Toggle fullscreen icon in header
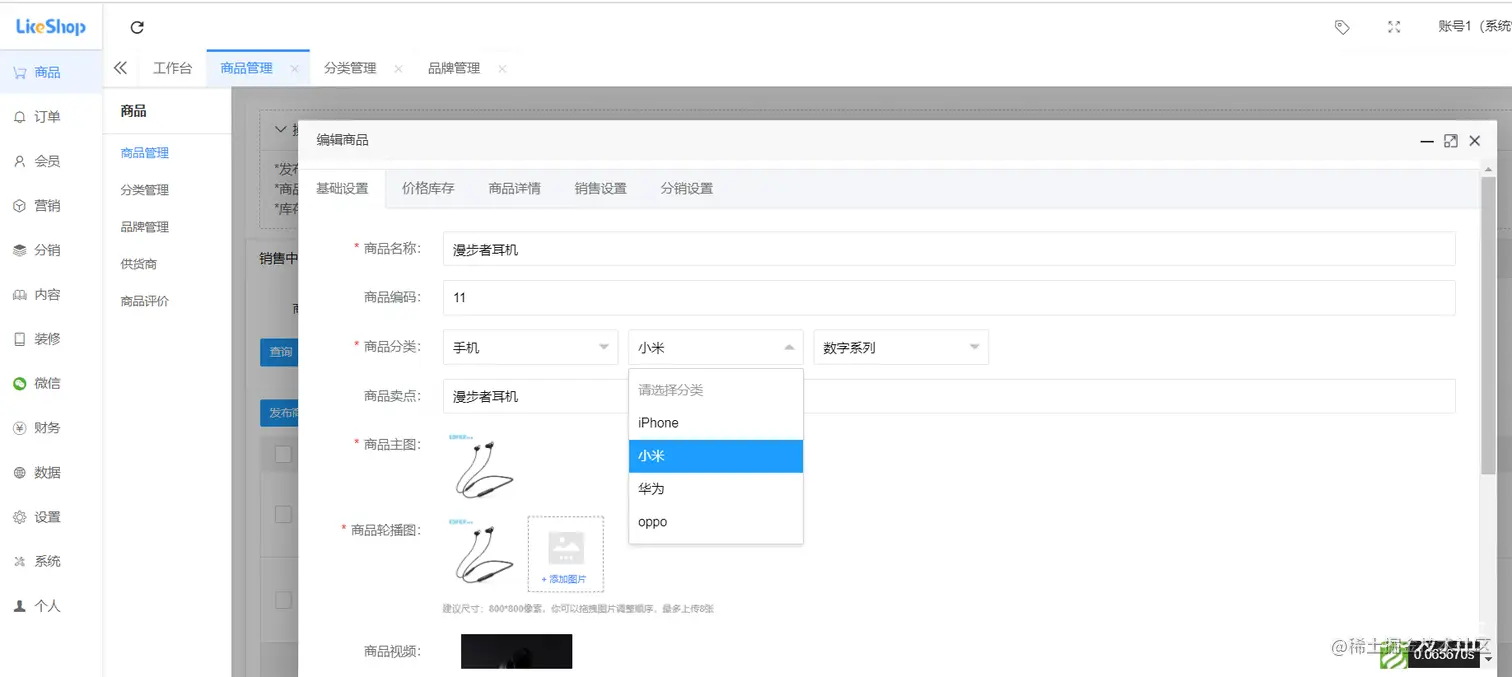Image resolution: width=1512 pixels, height=677 pixels. 1394,27
